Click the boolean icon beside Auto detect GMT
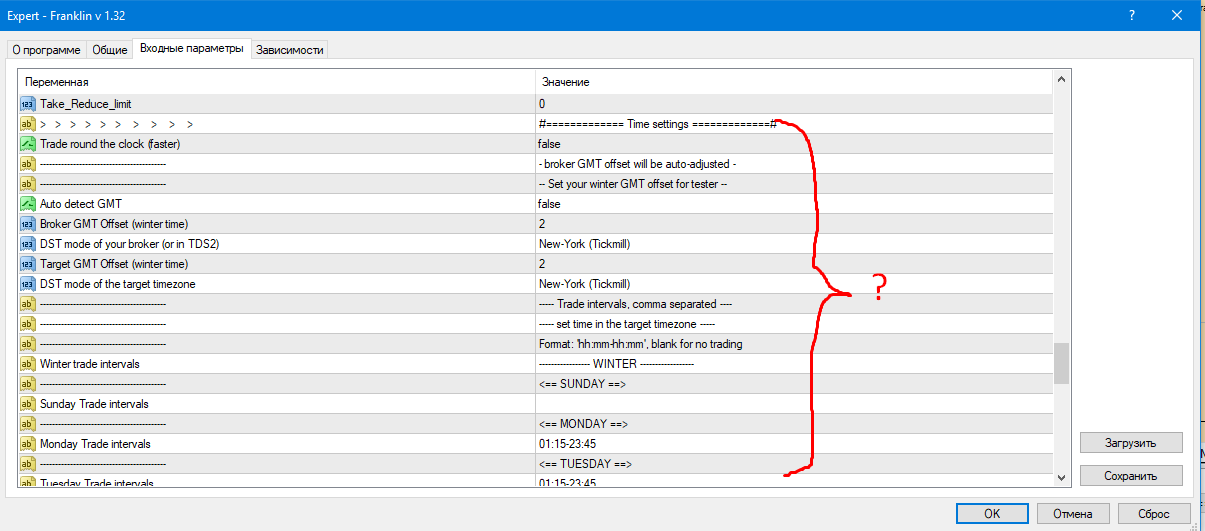Viewport: 1205px width, 531px height. [x=28, y=204]
